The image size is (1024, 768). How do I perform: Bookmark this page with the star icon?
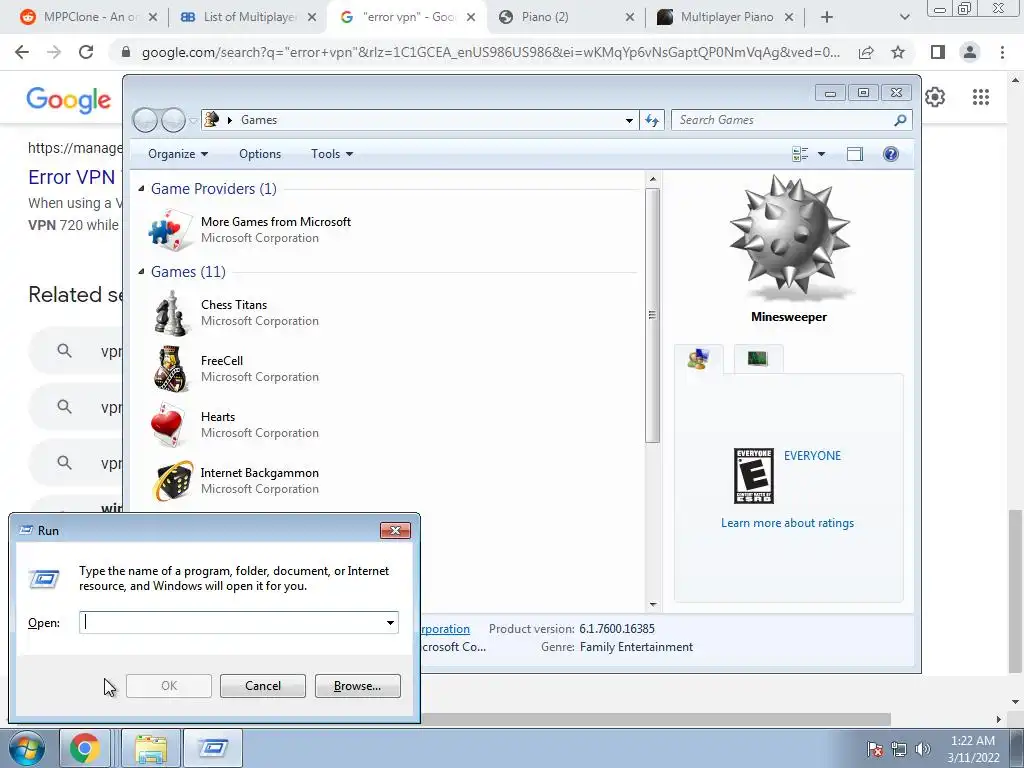click(x=899, y=52)
